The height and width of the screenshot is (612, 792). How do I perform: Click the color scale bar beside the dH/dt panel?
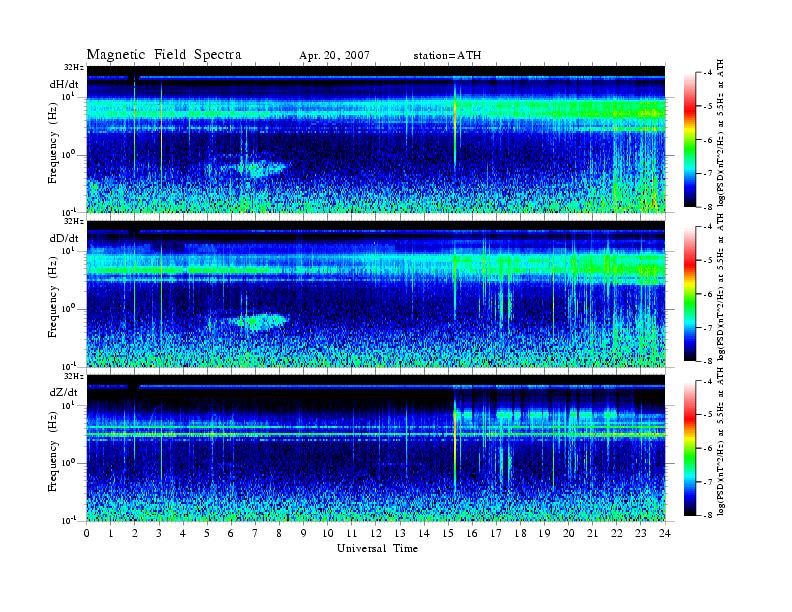click(x=690, y=140)
